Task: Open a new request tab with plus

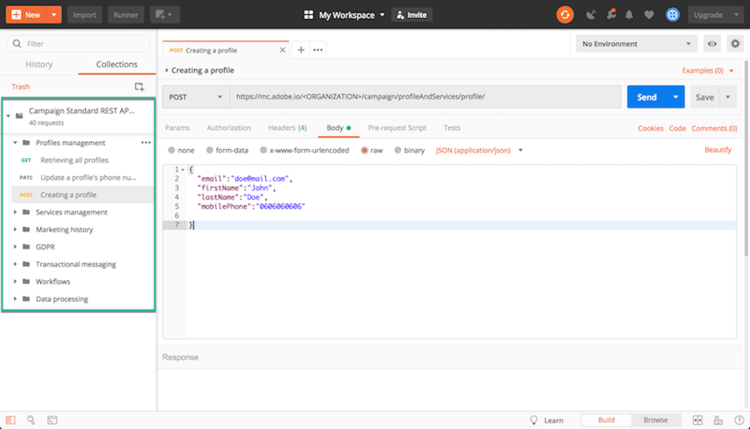Action: click(x=301, y=50)
